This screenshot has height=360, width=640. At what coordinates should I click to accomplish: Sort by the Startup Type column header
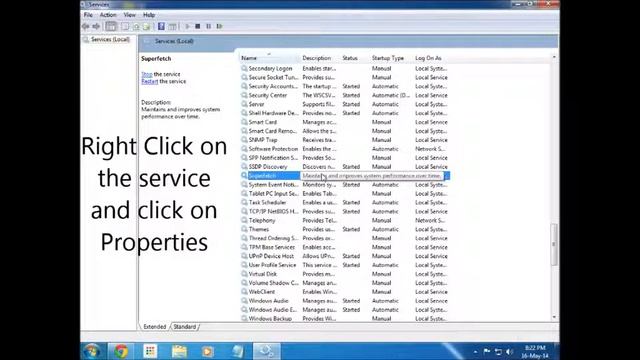click(391, 58)
